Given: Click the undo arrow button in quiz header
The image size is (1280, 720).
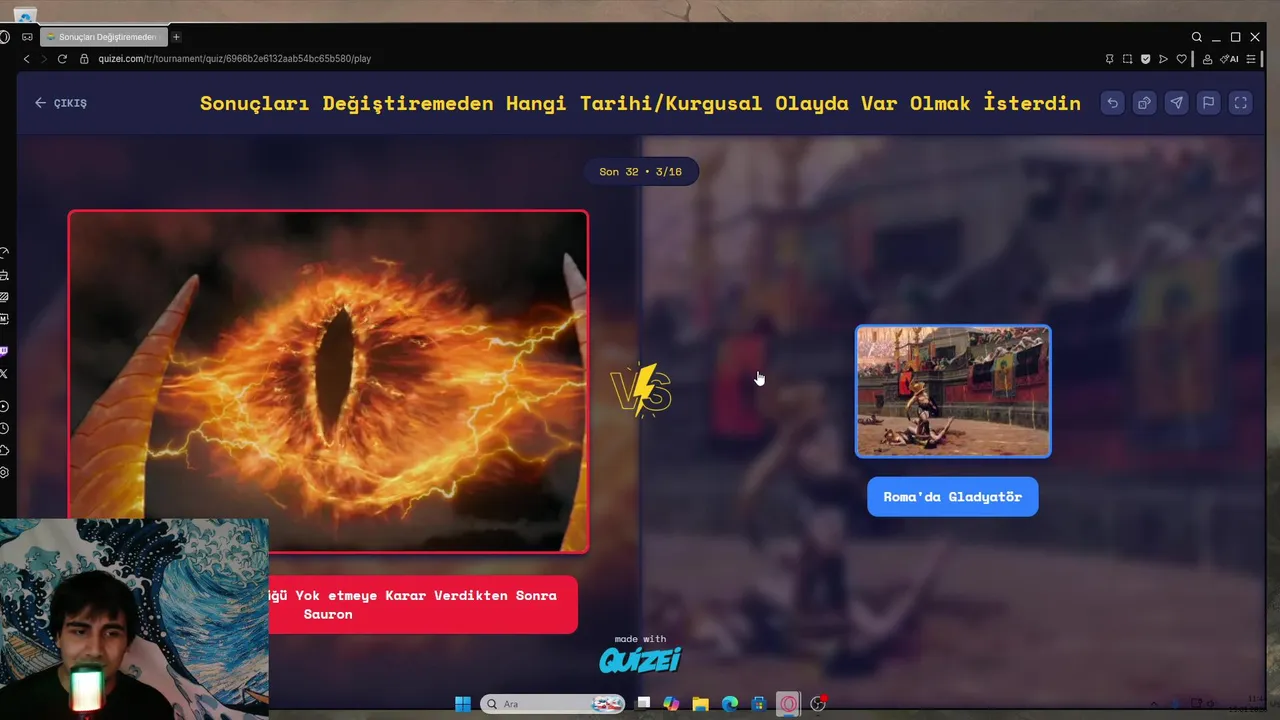Looking at the screenshot, I should [x=1112, y=103].
